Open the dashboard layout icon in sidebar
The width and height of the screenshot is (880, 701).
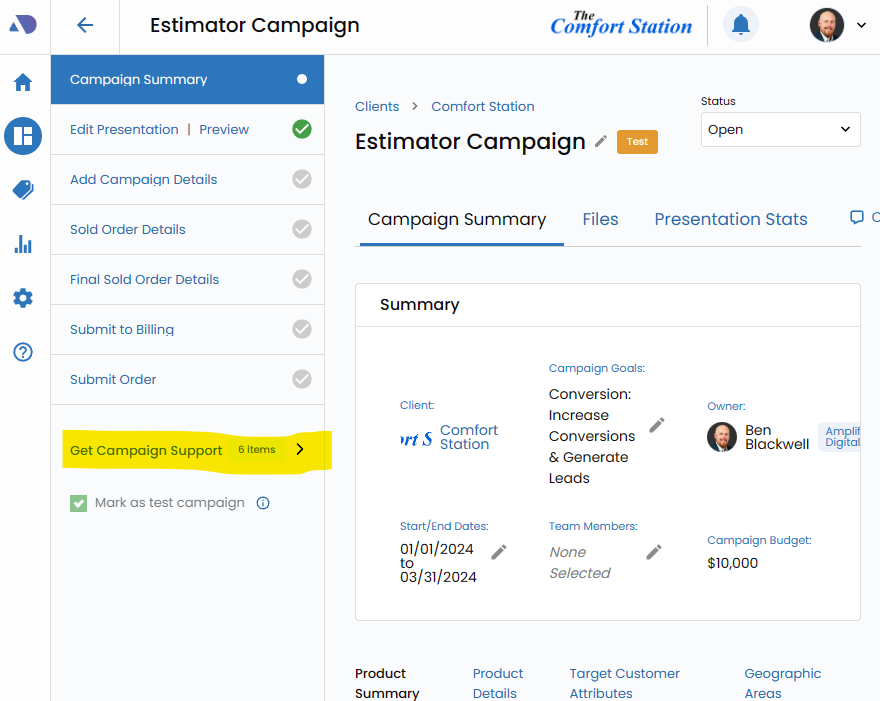[23, 135]
